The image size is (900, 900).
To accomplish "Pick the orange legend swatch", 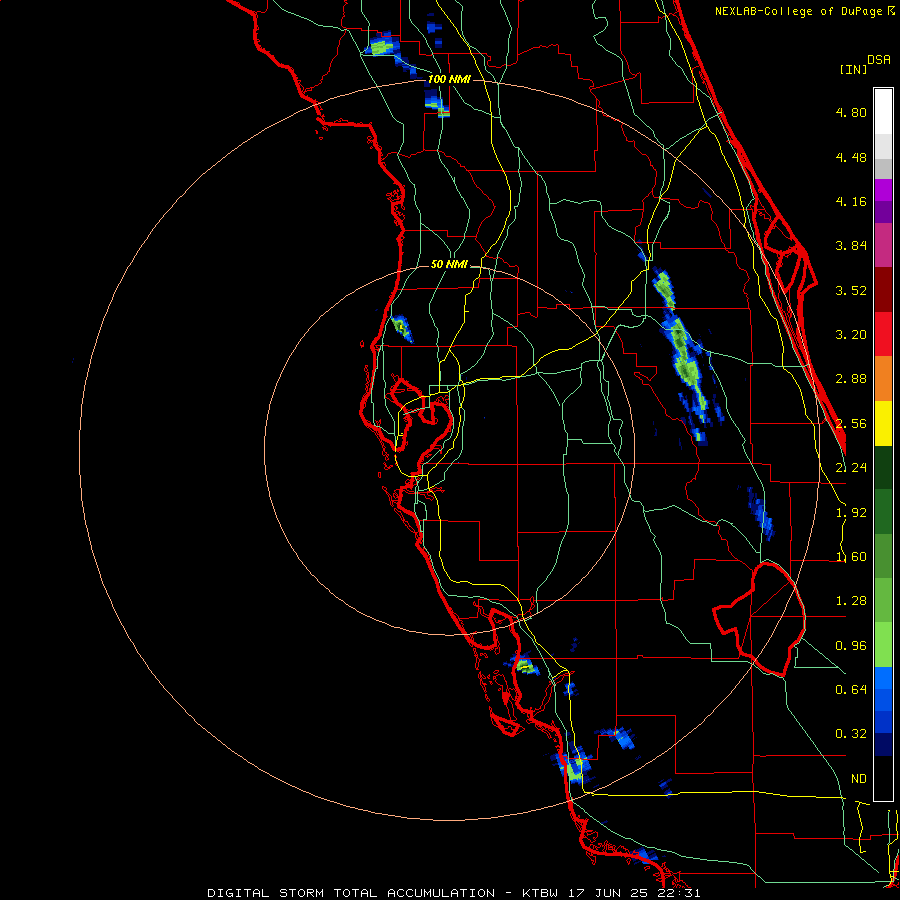I will point(883,379).
